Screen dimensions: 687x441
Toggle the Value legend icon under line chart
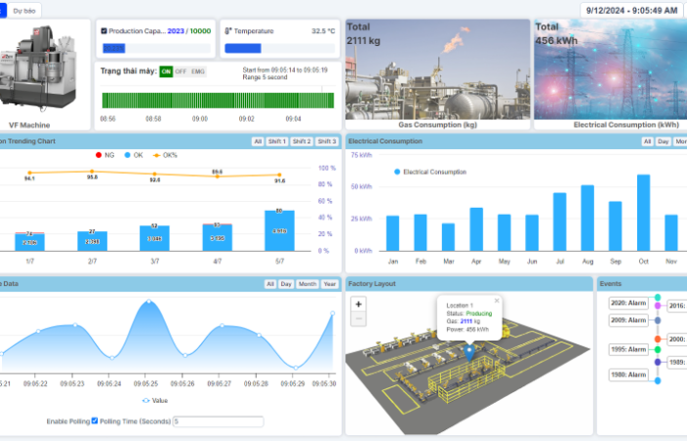tap(146, 400)
